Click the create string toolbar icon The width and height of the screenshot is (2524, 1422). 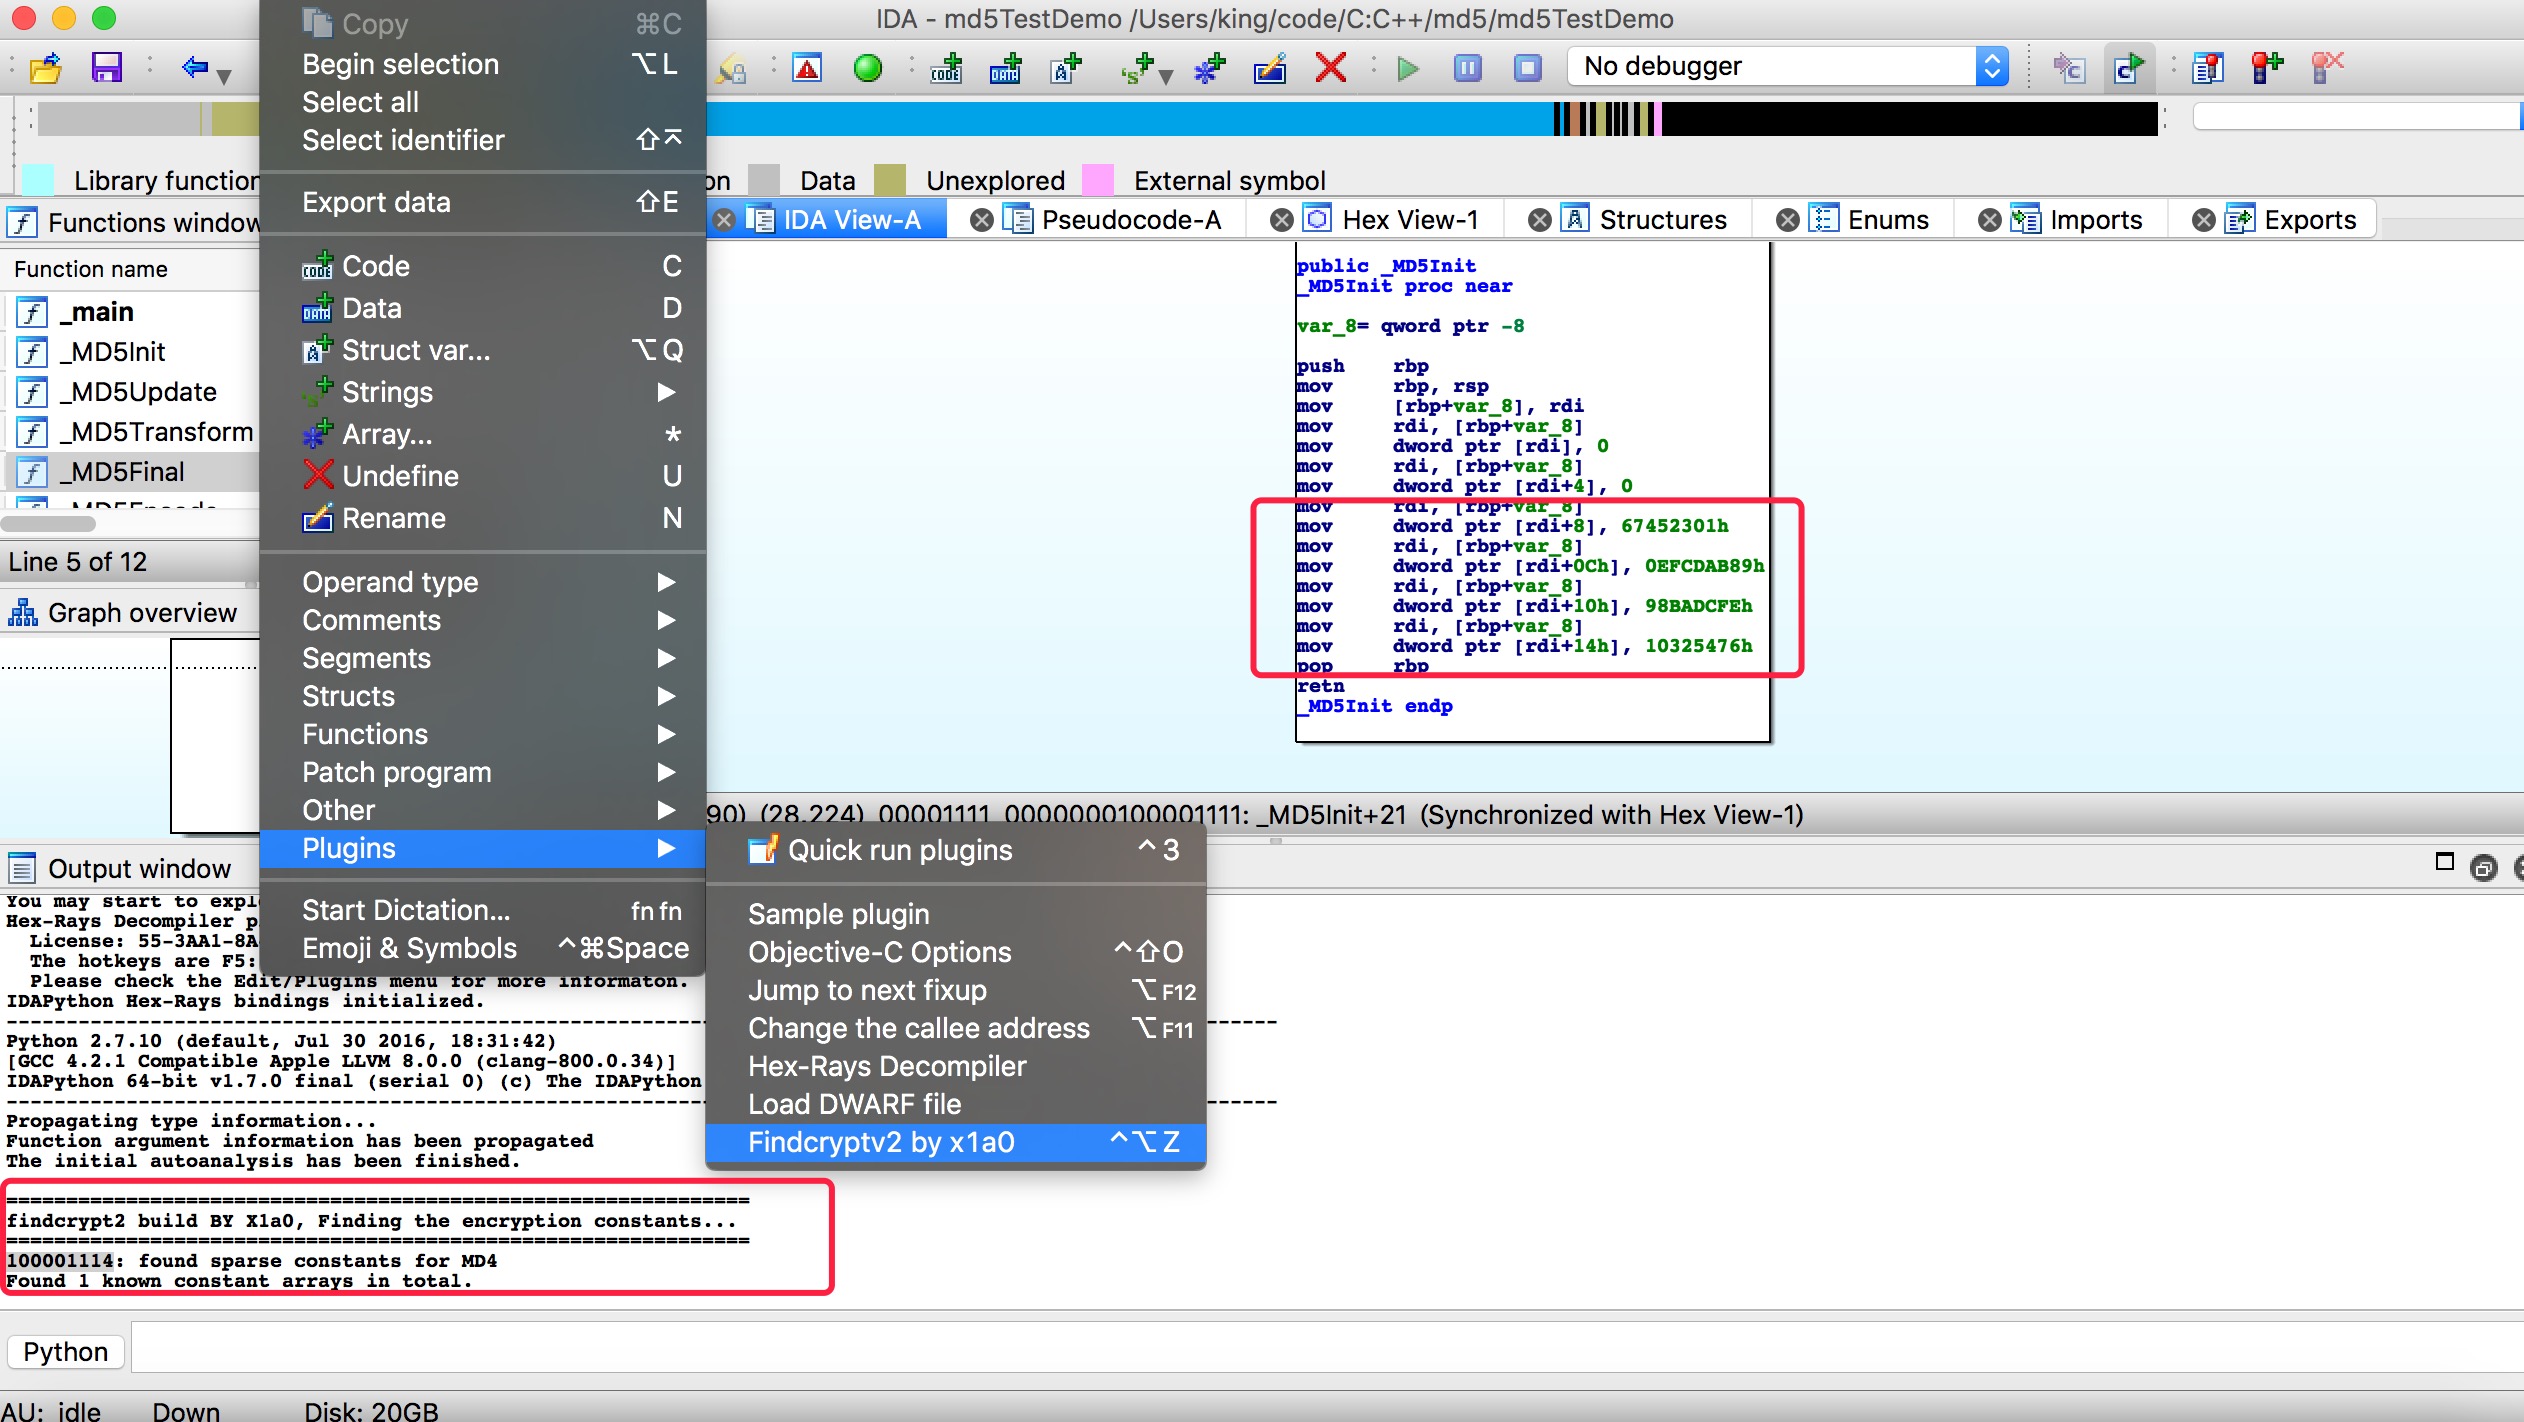[x=1138, y=68]
